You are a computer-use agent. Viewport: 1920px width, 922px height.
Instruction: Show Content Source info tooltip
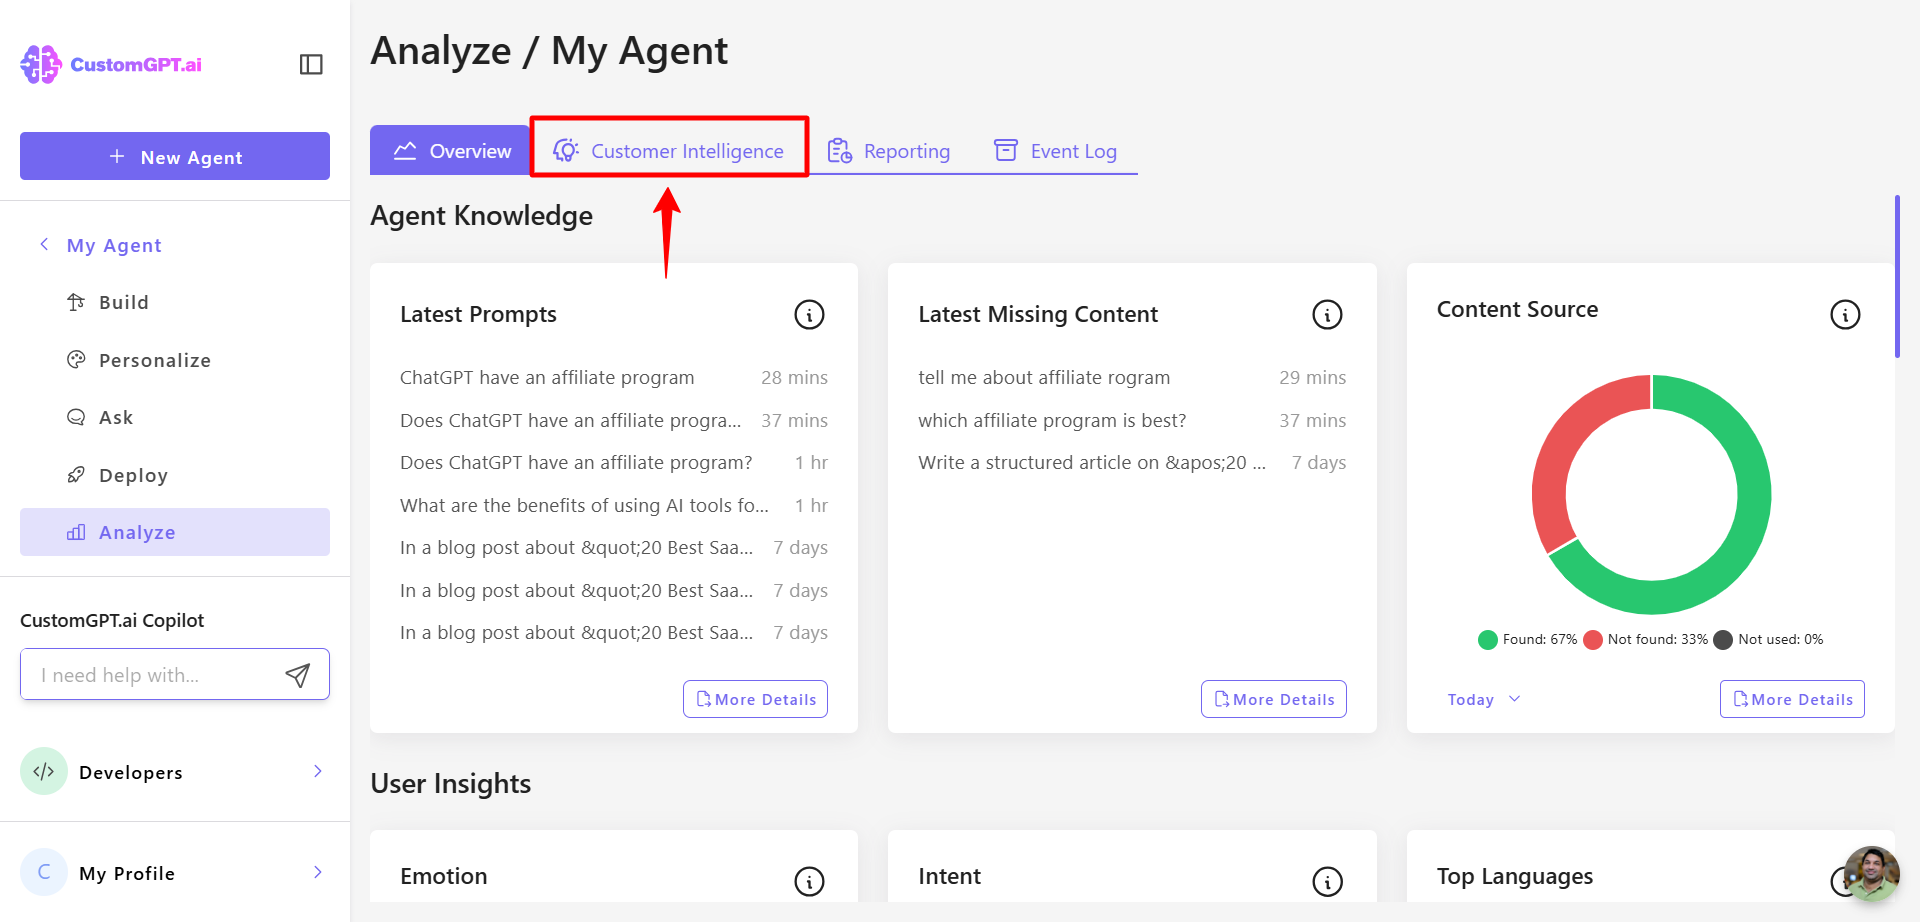[x=1845, y=315]
